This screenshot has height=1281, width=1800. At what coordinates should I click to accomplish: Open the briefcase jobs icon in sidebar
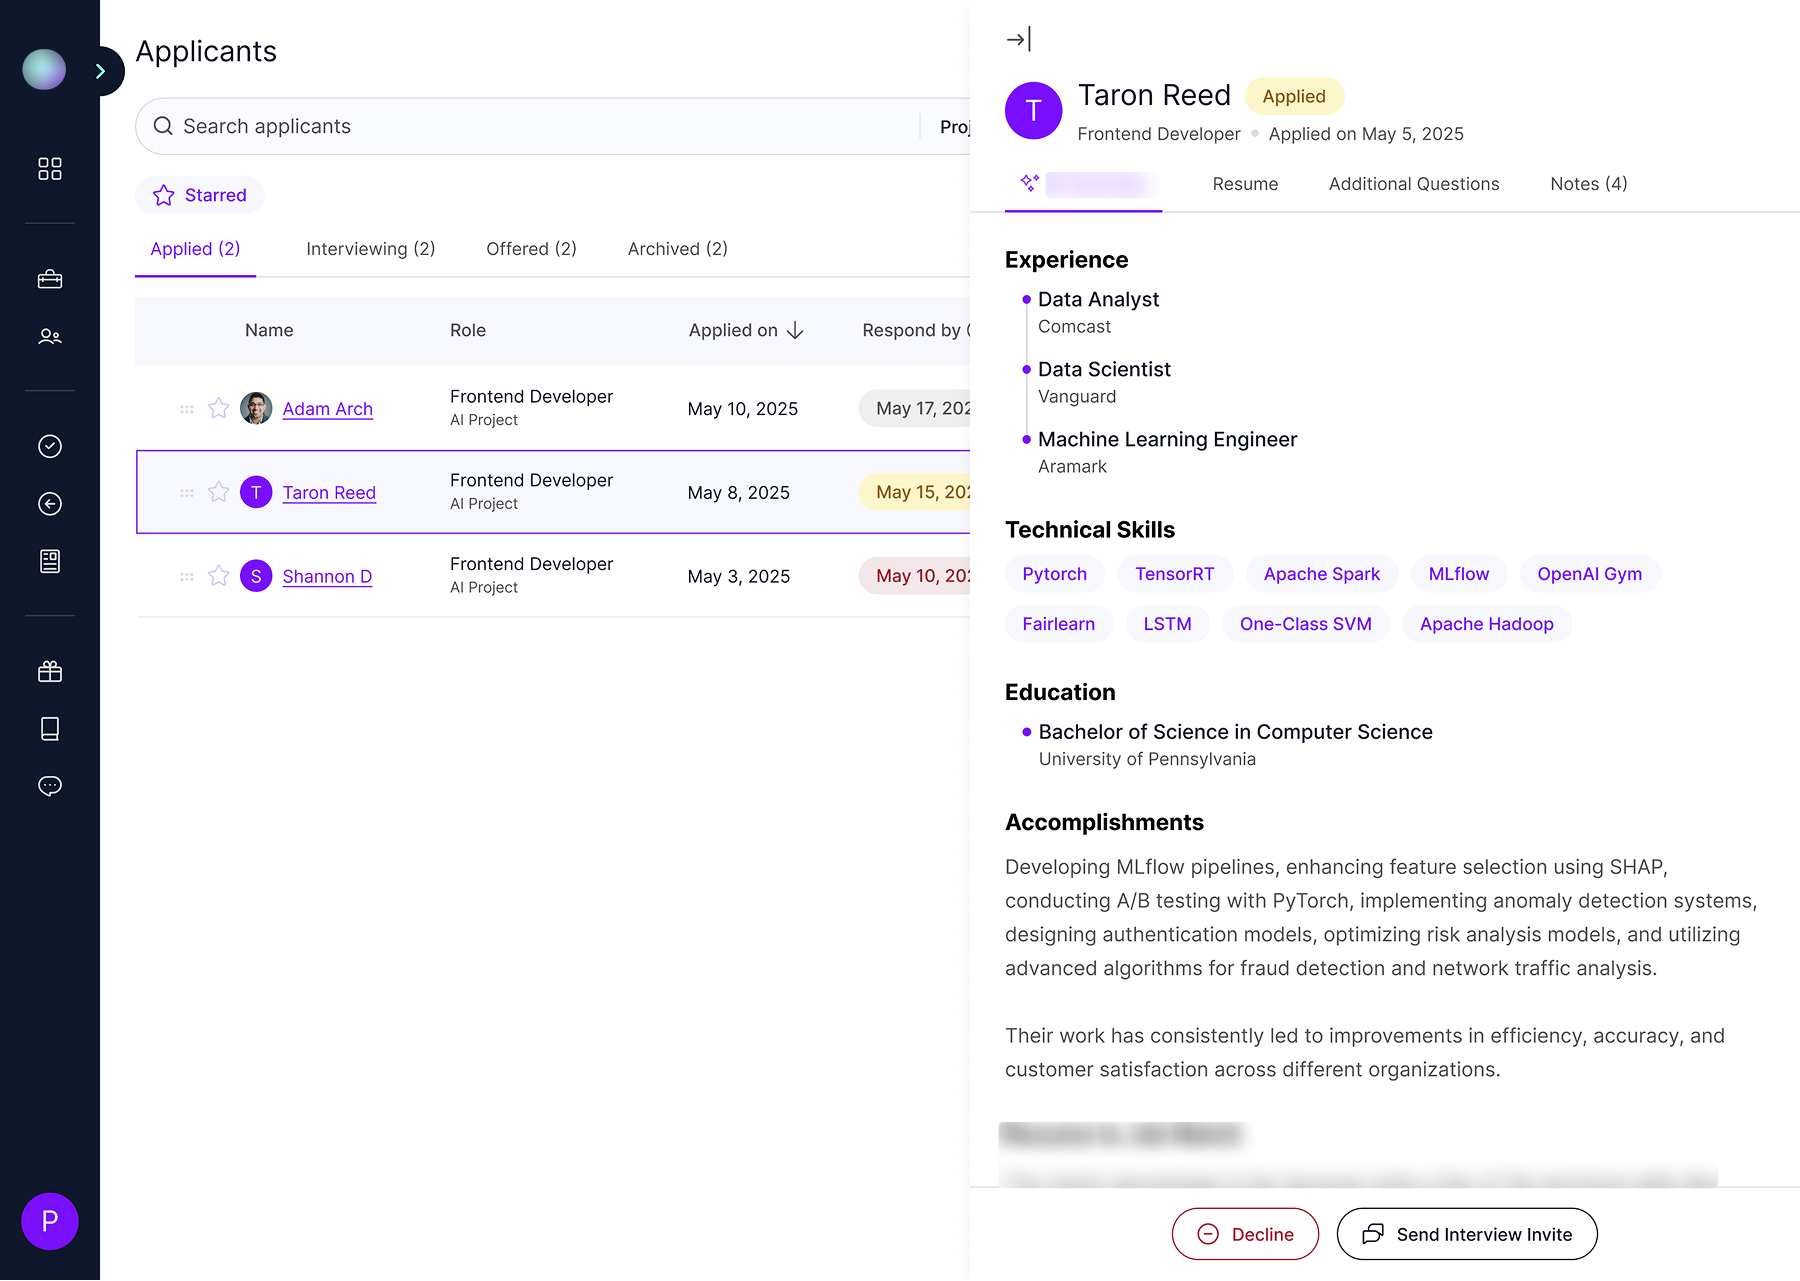[x=50, y=280]
